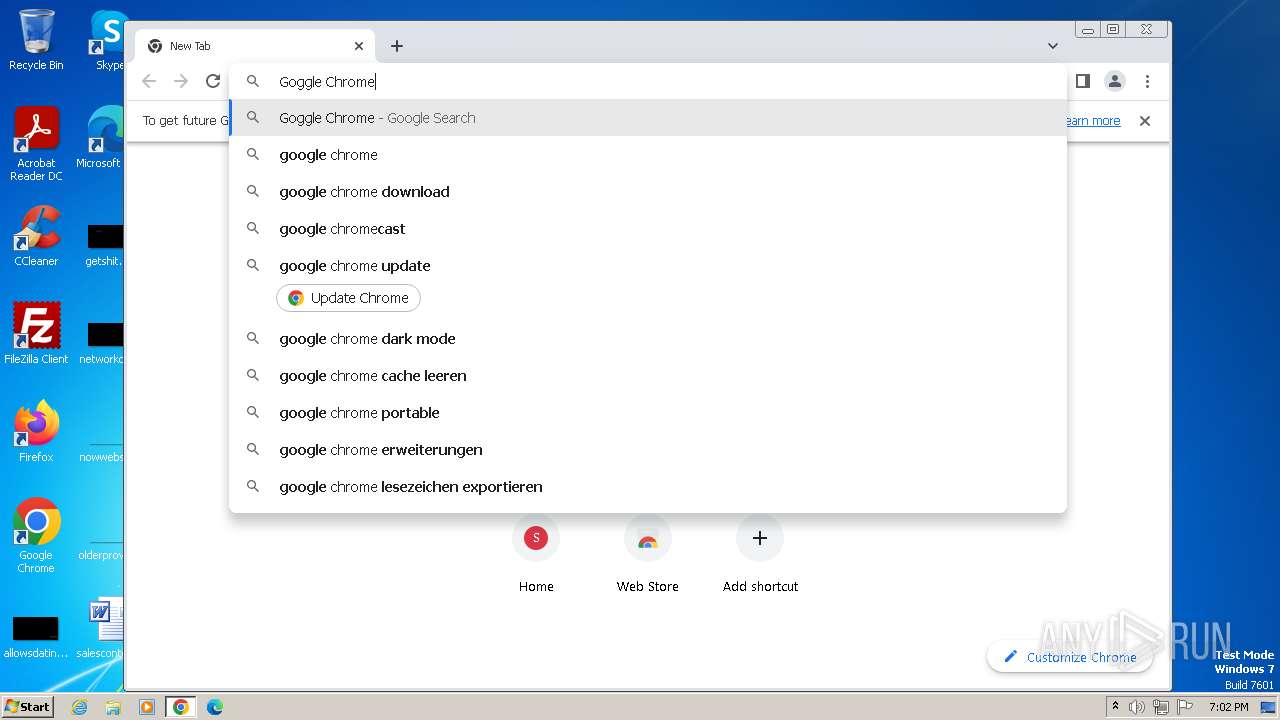Open Edge from taskbar
This screenshot has height=720, width=1280.
coord(215,707)
